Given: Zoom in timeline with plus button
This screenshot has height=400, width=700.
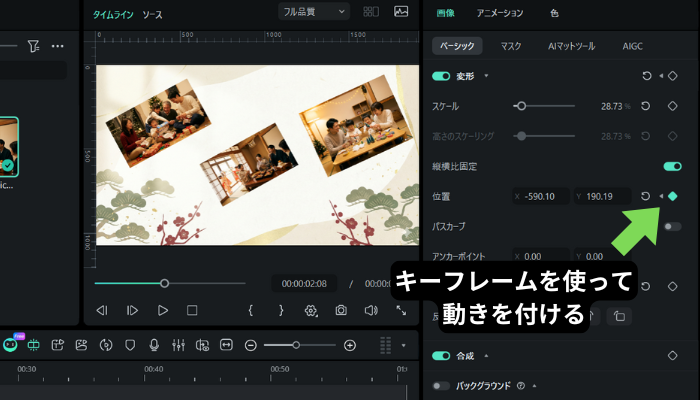Looking at the screenshot, I should tap(350, 345).
